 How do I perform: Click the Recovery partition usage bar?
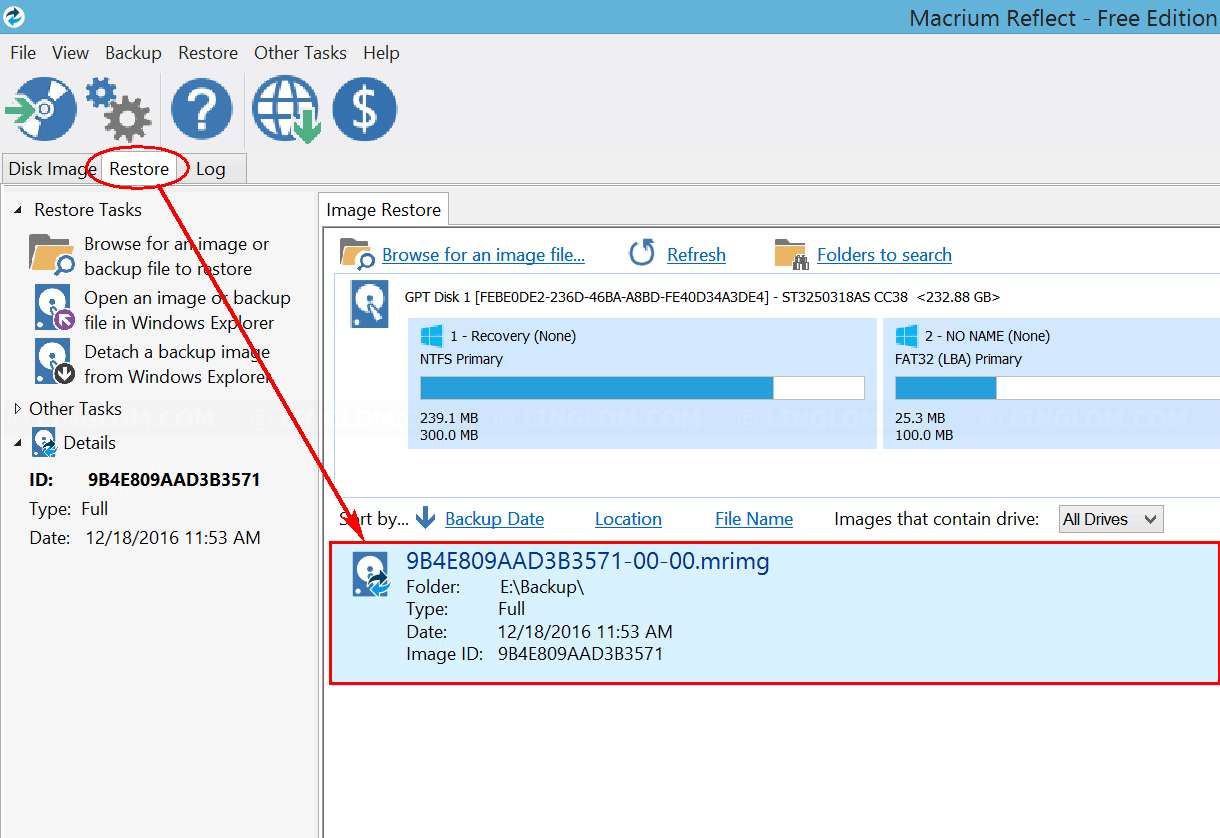642,388
